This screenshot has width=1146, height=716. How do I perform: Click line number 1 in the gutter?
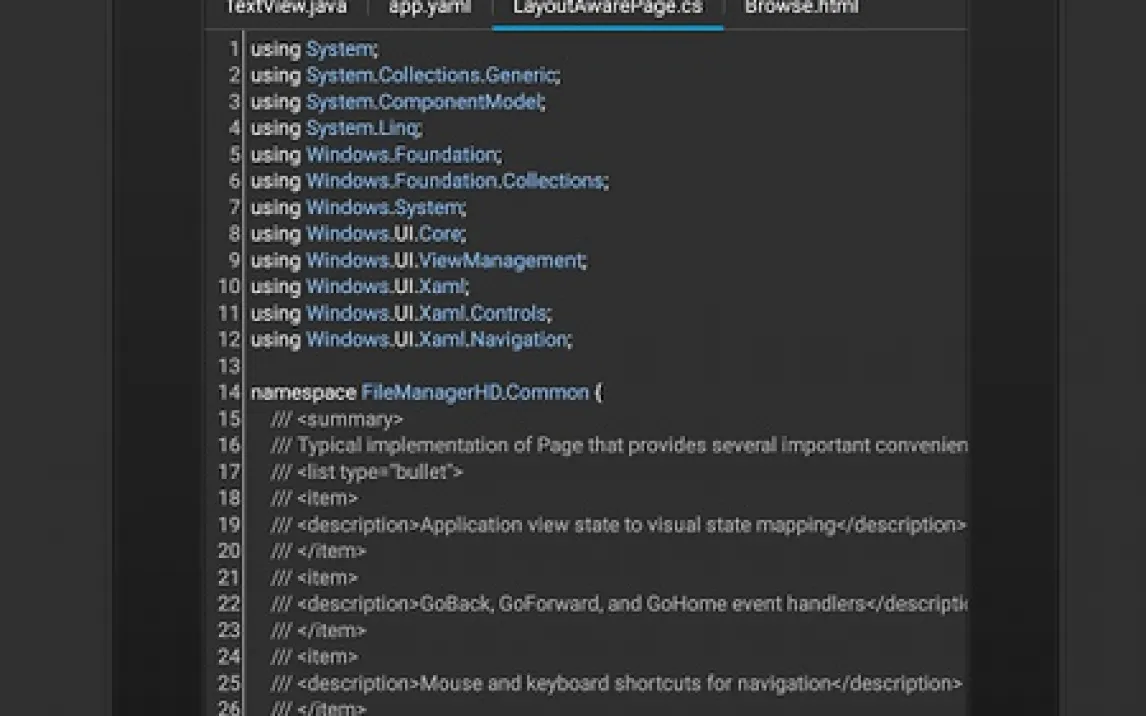pos(234,49)
